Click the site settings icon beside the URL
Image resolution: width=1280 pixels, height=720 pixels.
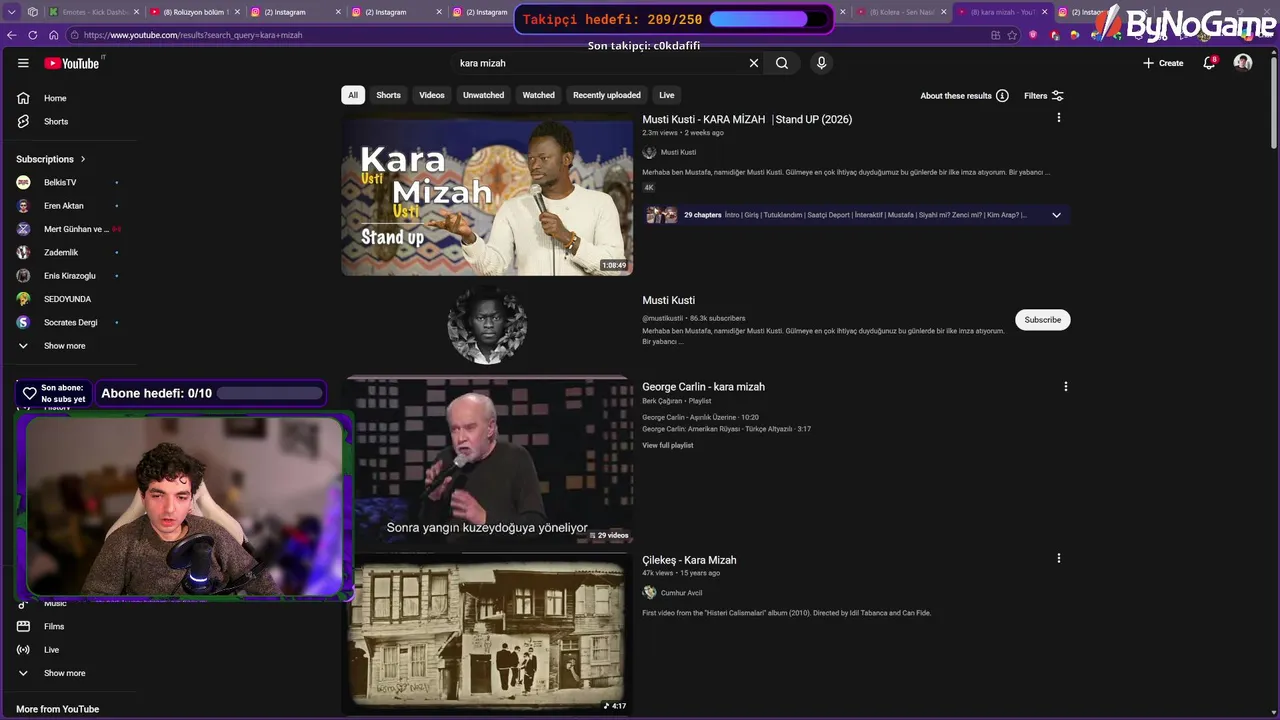[x=75, y=35]
